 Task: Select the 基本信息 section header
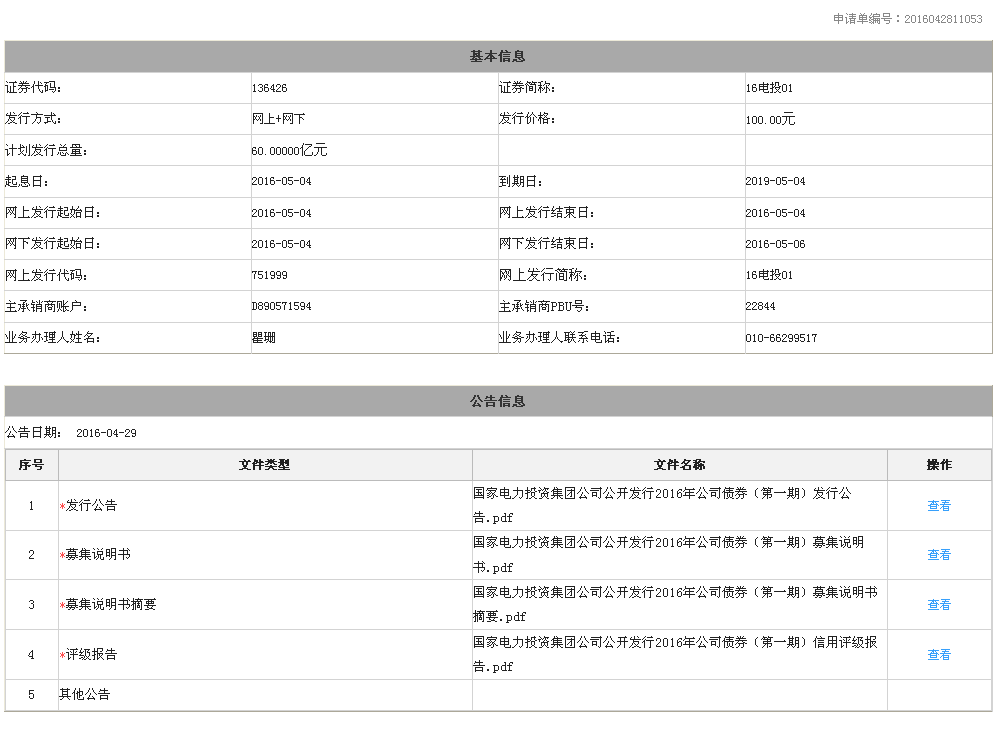tap(498, 57)
